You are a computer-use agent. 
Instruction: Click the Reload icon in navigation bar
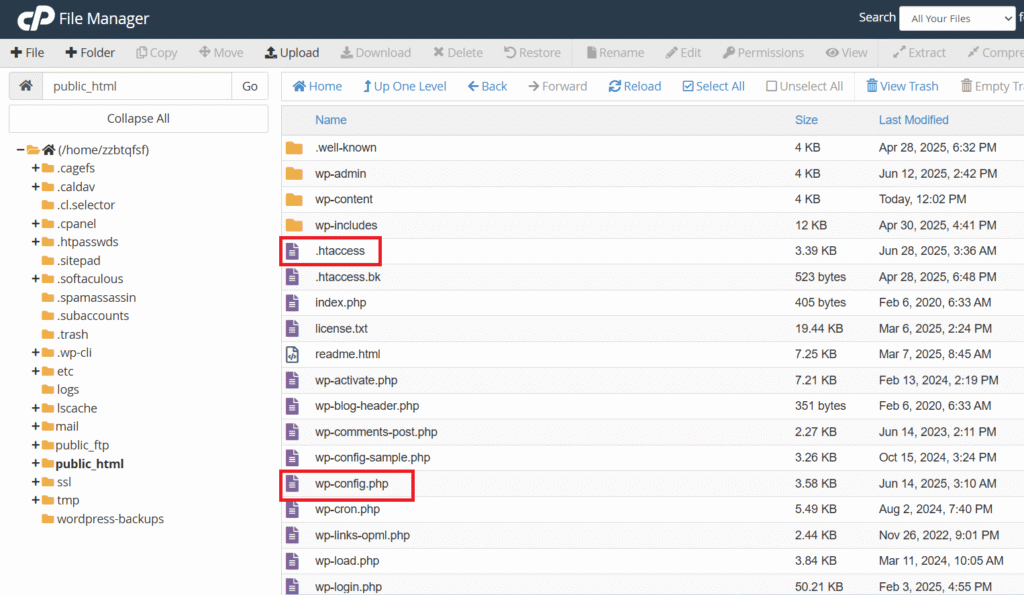coord(634,86)
